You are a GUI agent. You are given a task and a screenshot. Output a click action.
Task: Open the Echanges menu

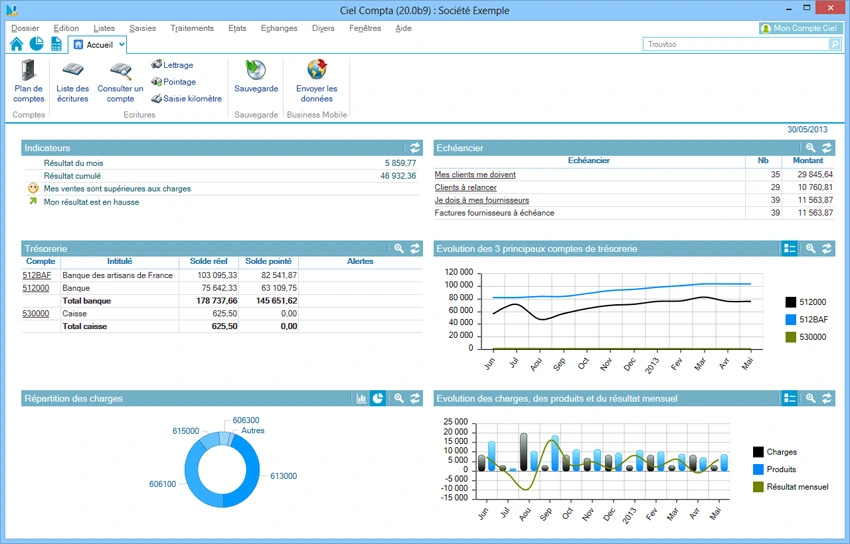click(279, 28)
